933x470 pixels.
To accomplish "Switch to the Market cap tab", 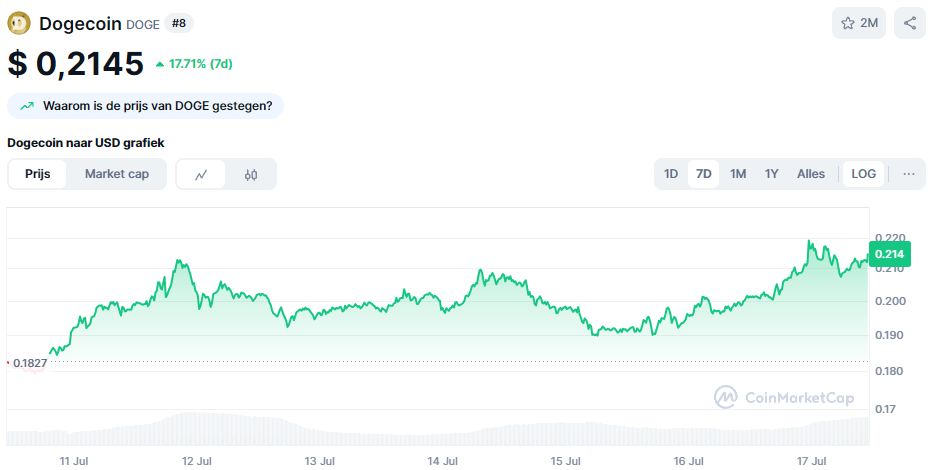I will click(117, 174).
